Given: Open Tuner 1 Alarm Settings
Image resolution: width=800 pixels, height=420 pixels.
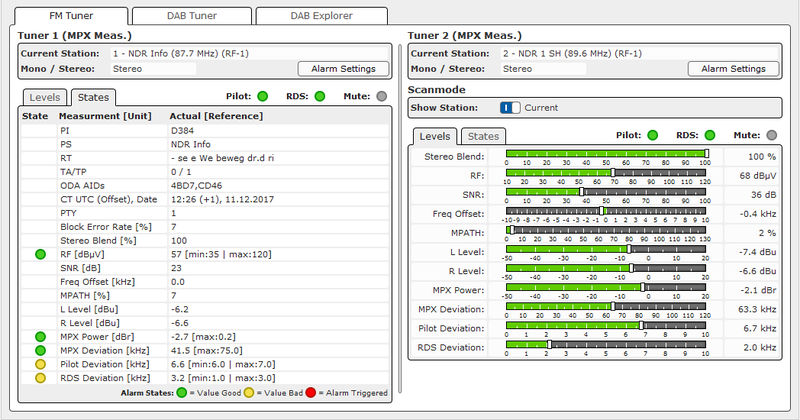Looking at the screenshot, I should (x=343, y=69).
